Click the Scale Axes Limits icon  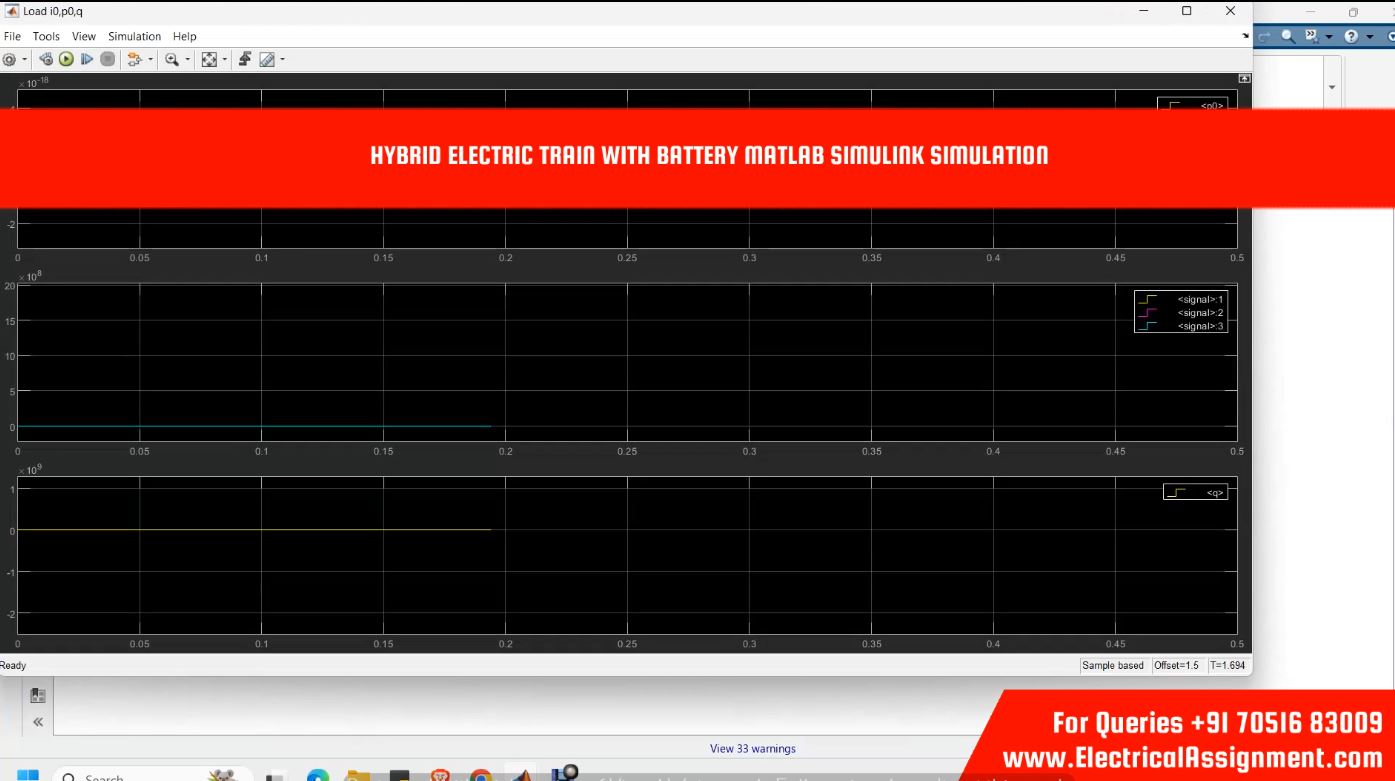209,60
